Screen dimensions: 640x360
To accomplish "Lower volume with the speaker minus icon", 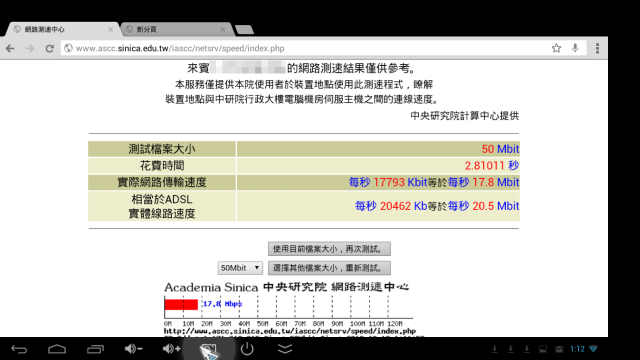I will 133,349.
